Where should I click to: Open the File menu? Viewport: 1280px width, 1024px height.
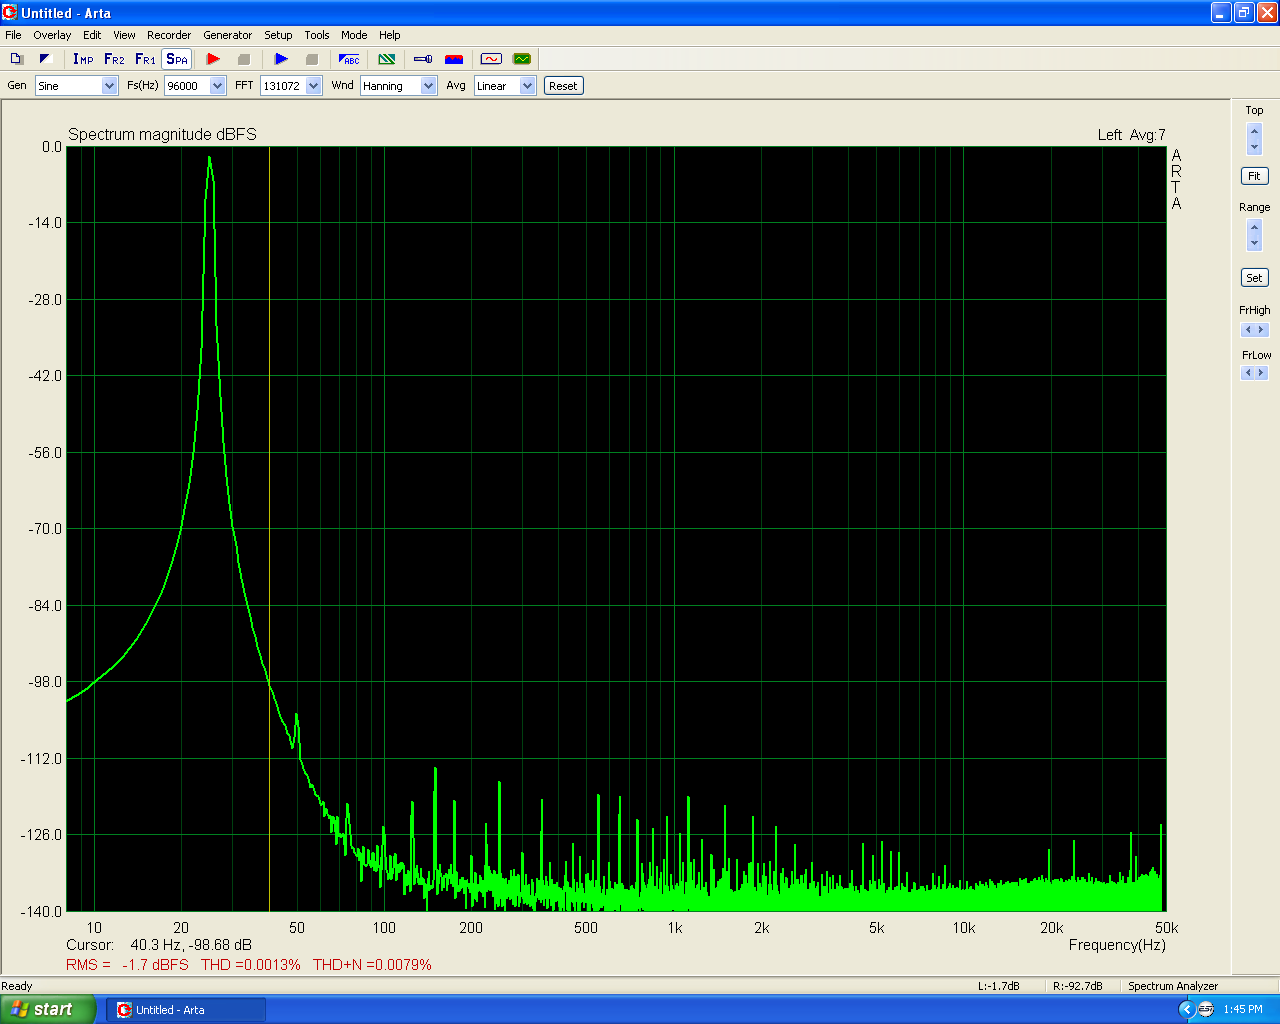click(x=13, y=35)
